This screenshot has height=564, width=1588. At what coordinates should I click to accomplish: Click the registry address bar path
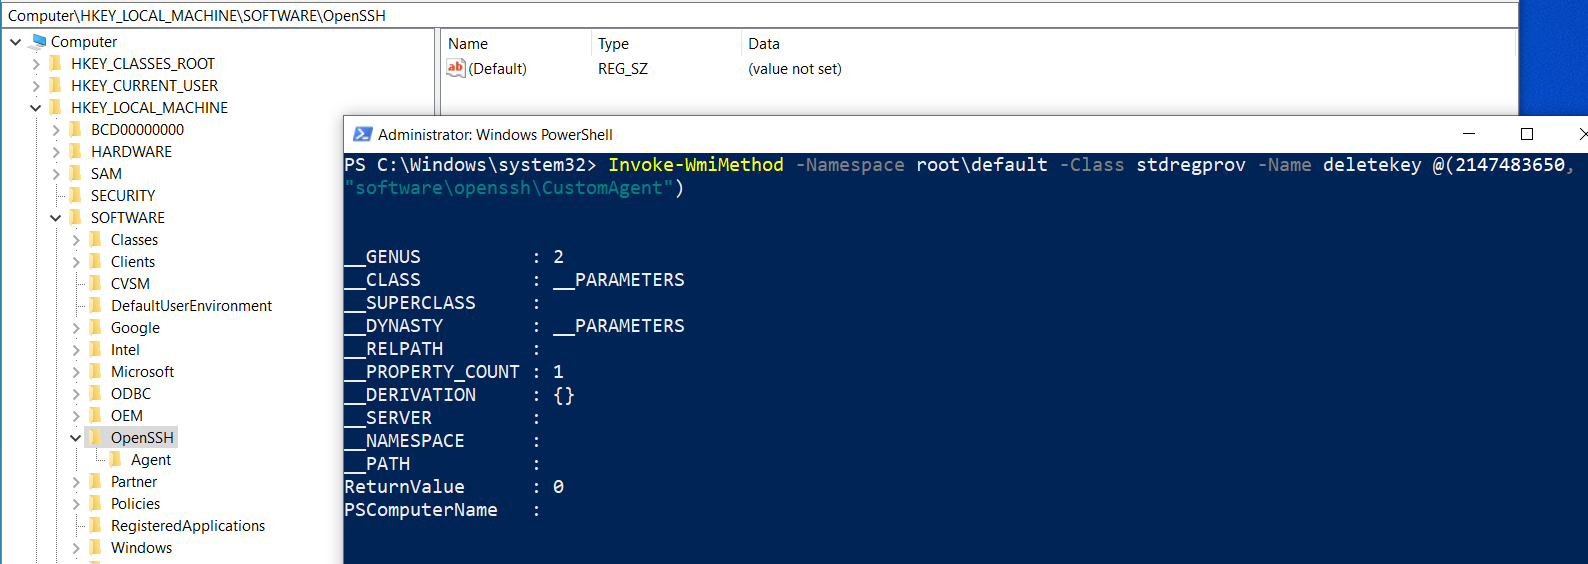point(197,15)
